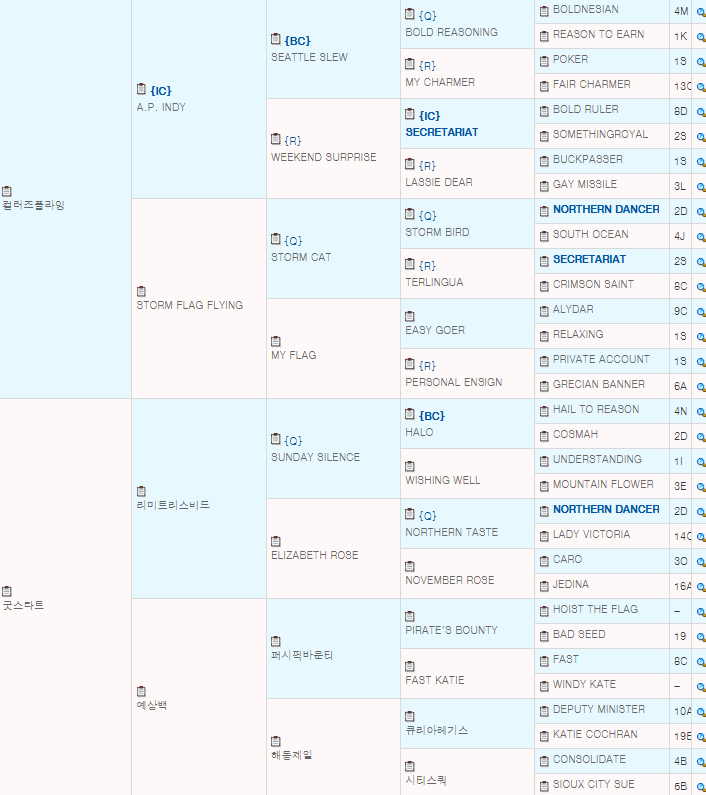706x795 pixels.
Task: Click magnifier icon in FAIR CHARMER row
Action: pyautogui.click(x=701, y=87)
